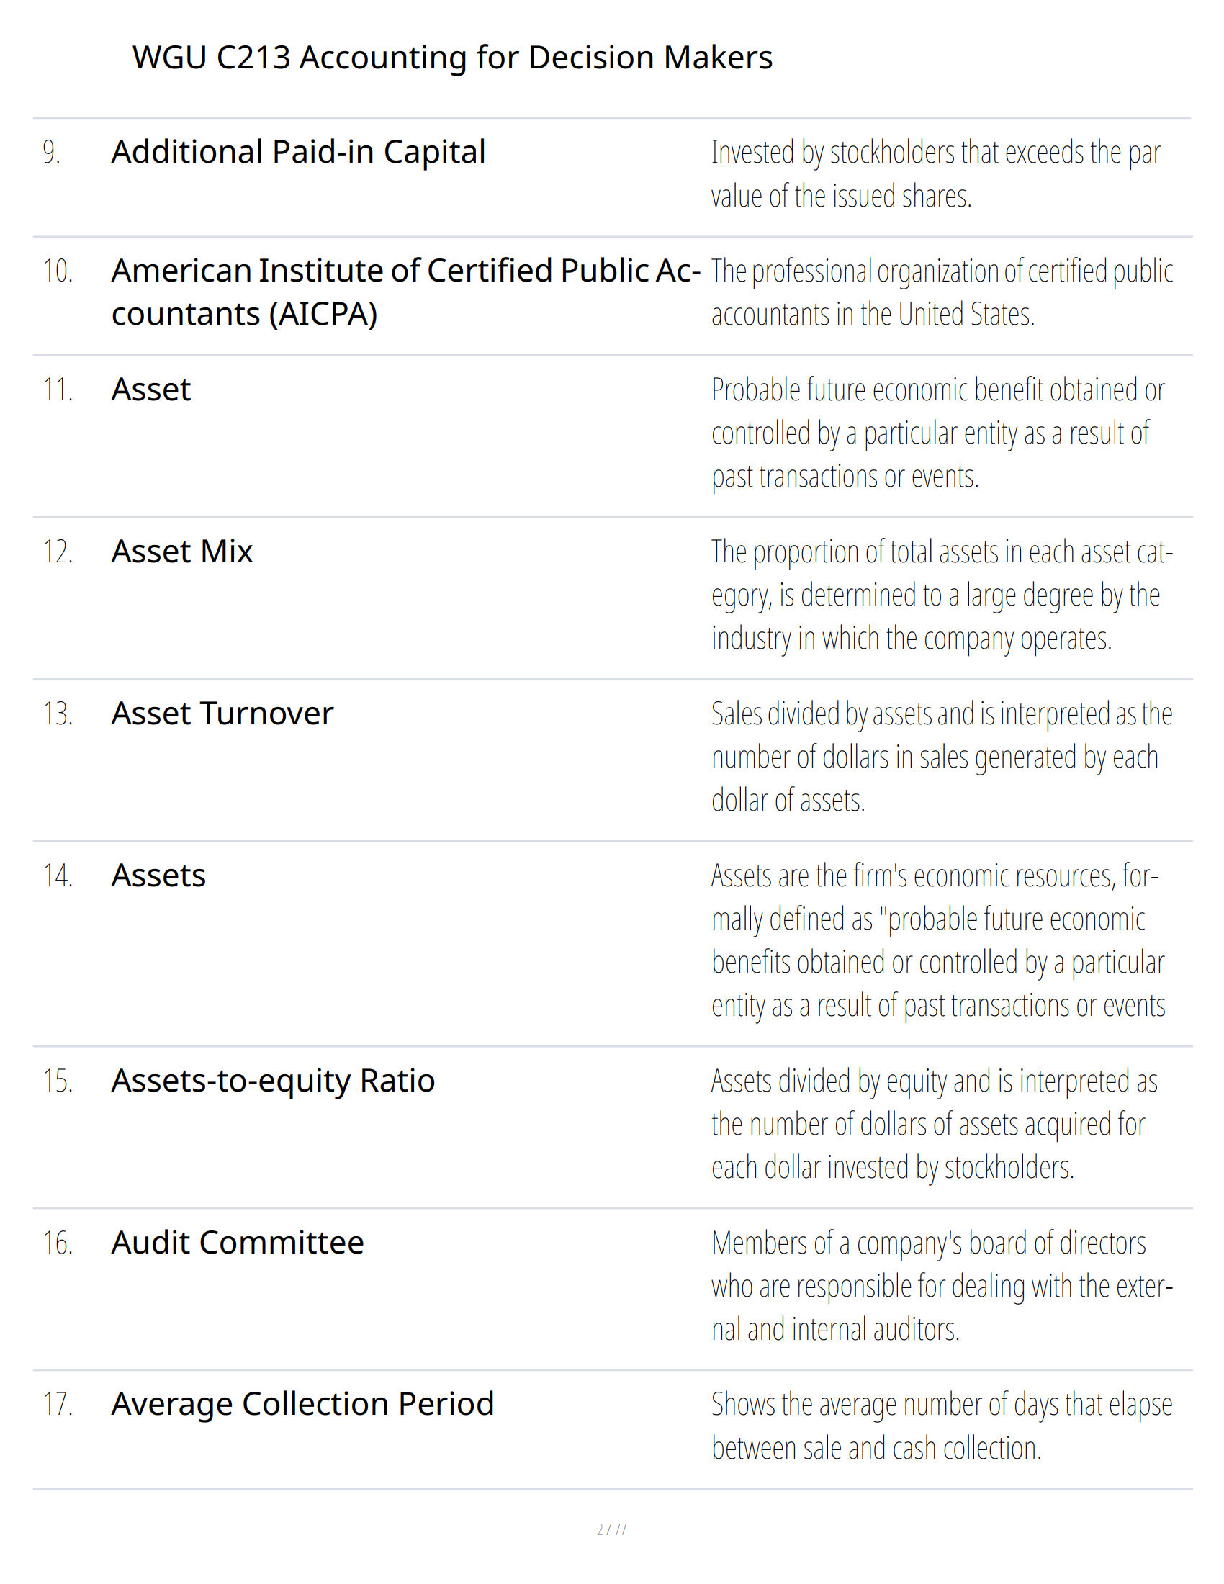
Task: Click the definition 'Assets divided by equity'
Action: pos(934,1124)
